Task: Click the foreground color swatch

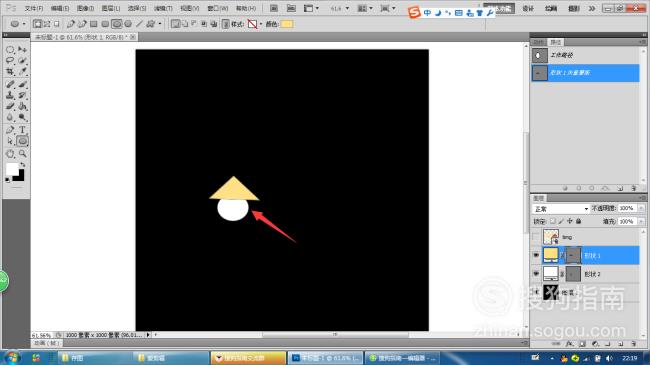Action: (x=12, y=169)
